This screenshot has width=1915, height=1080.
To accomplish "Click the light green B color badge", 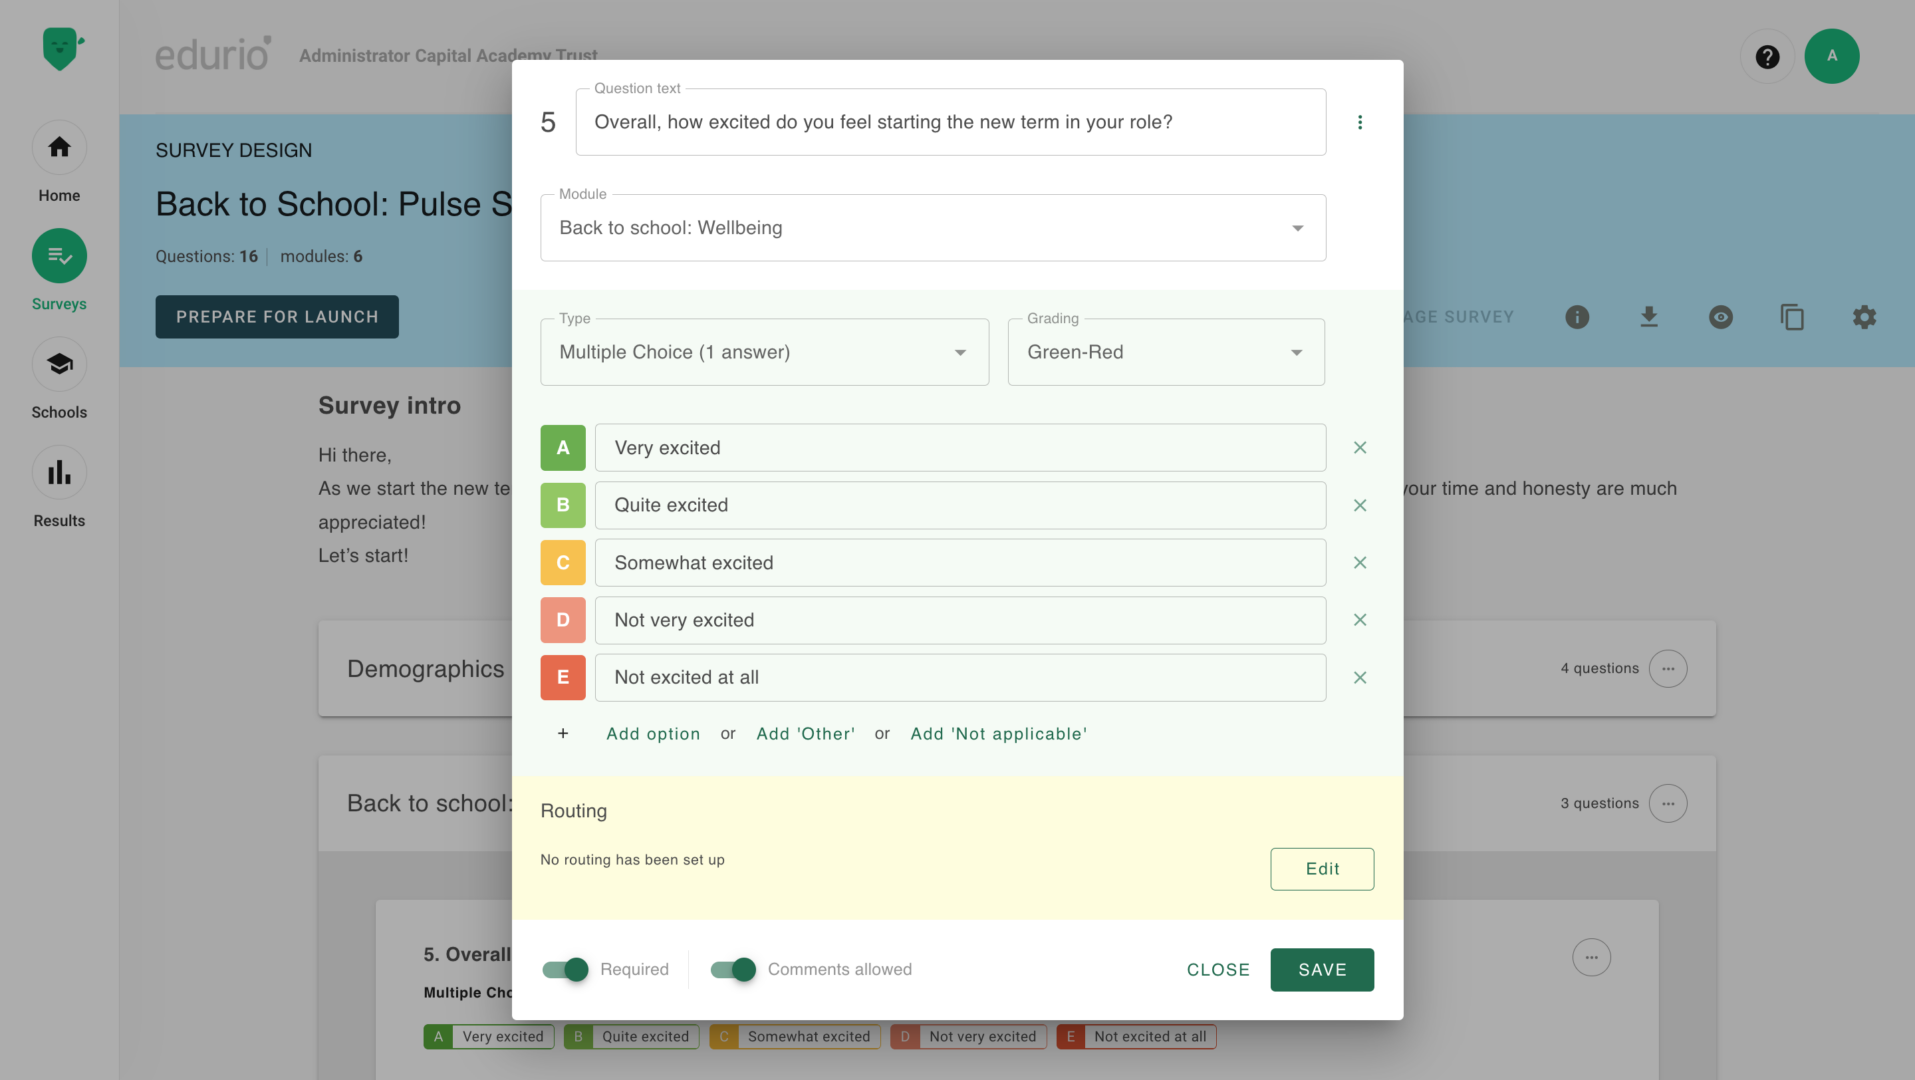I will [563, 505].
